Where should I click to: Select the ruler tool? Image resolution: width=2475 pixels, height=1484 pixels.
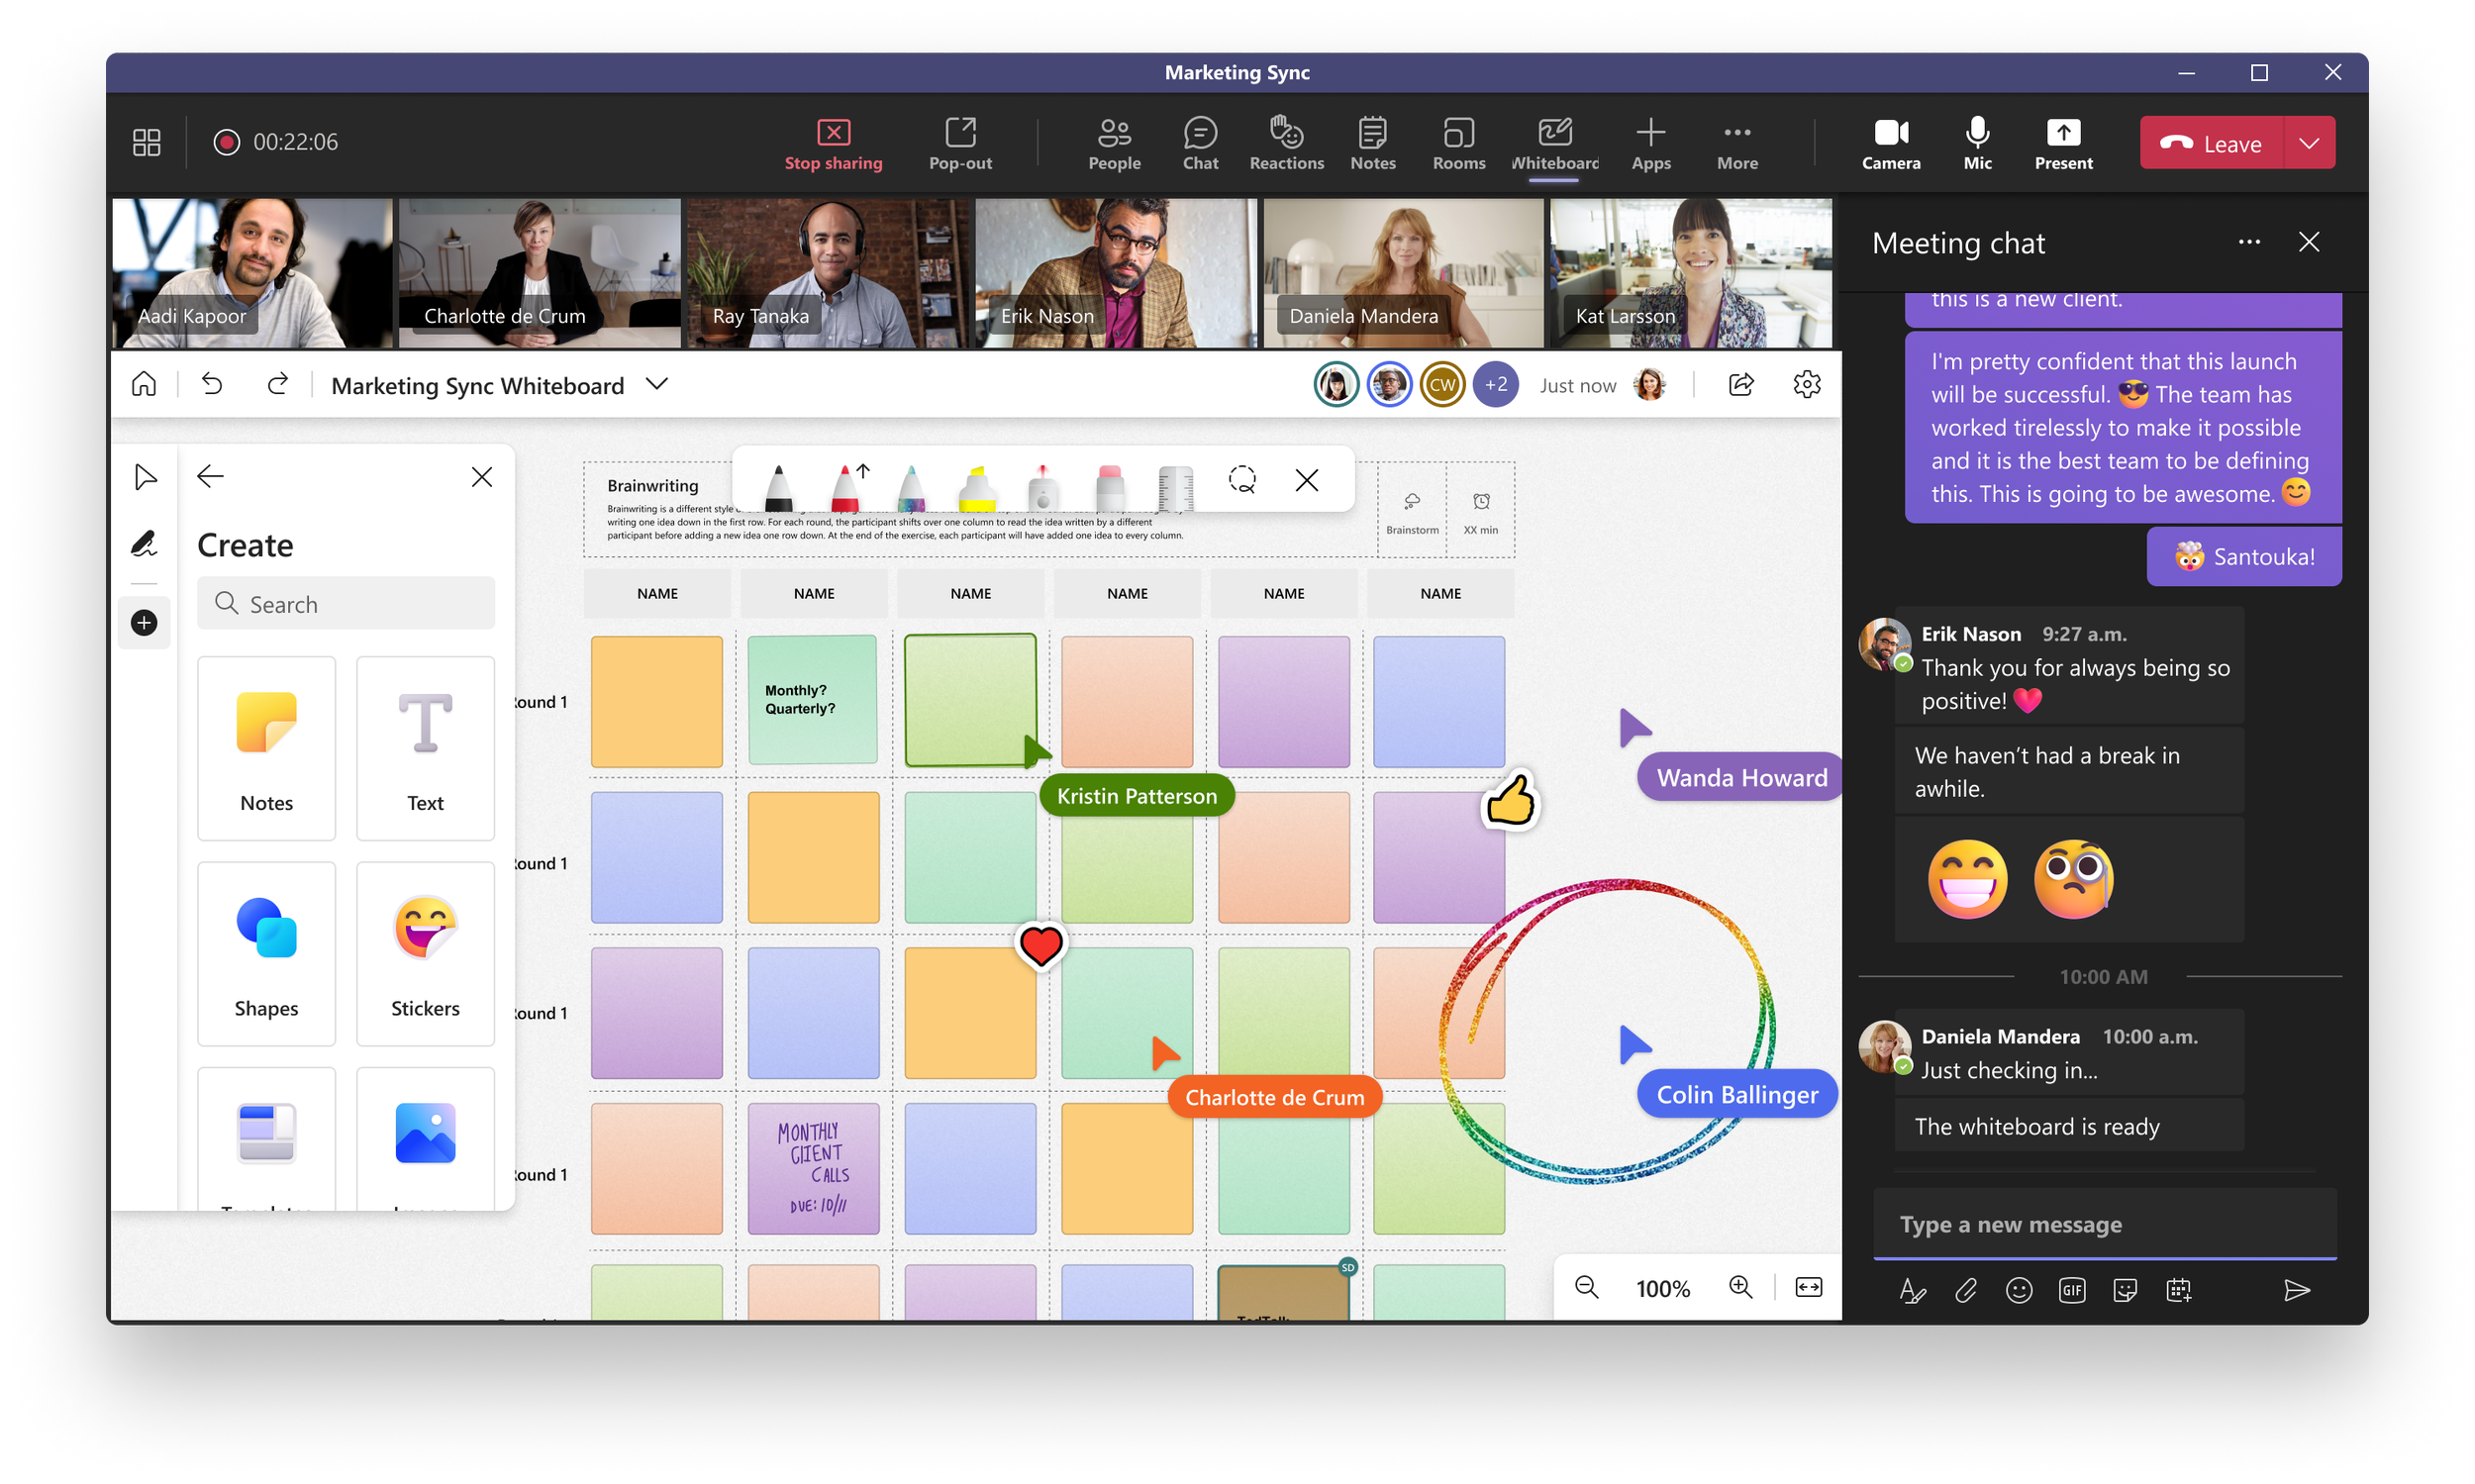tap(1175, 487)
